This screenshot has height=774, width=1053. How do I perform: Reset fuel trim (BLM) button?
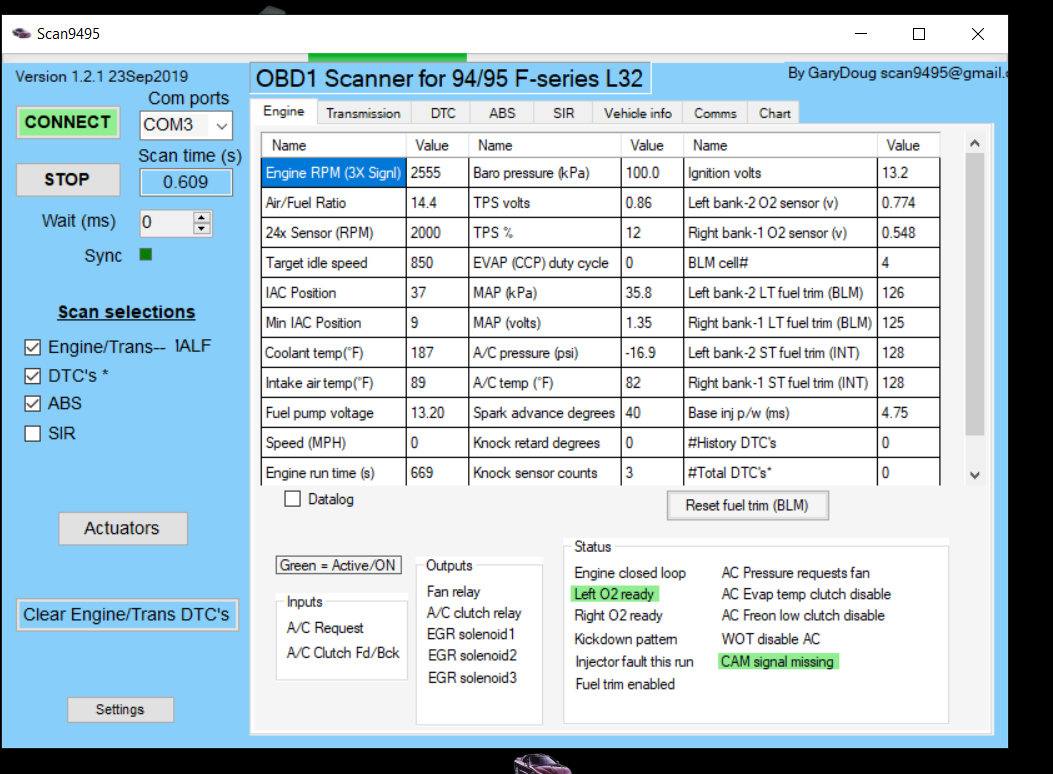pyautogui.click(x=747, y=506)
